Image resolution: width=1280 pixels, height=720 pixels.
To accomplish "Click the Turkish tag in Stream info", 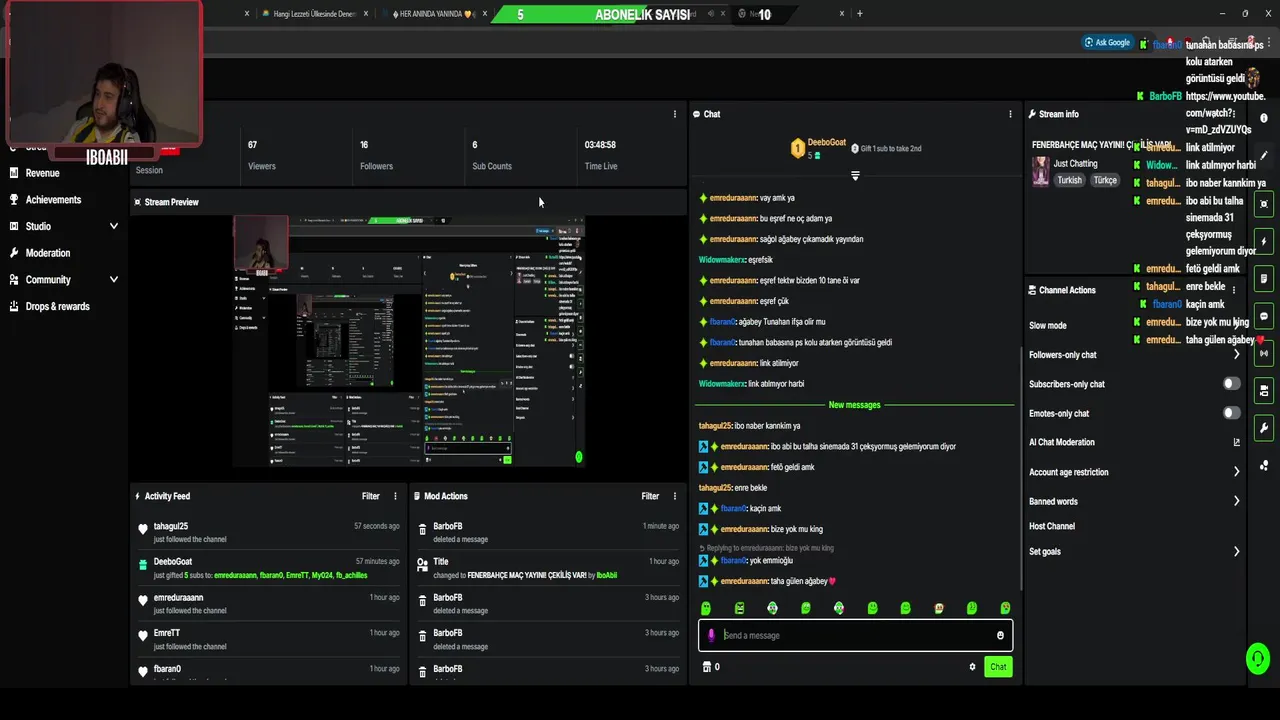I will click(1070, 180).
